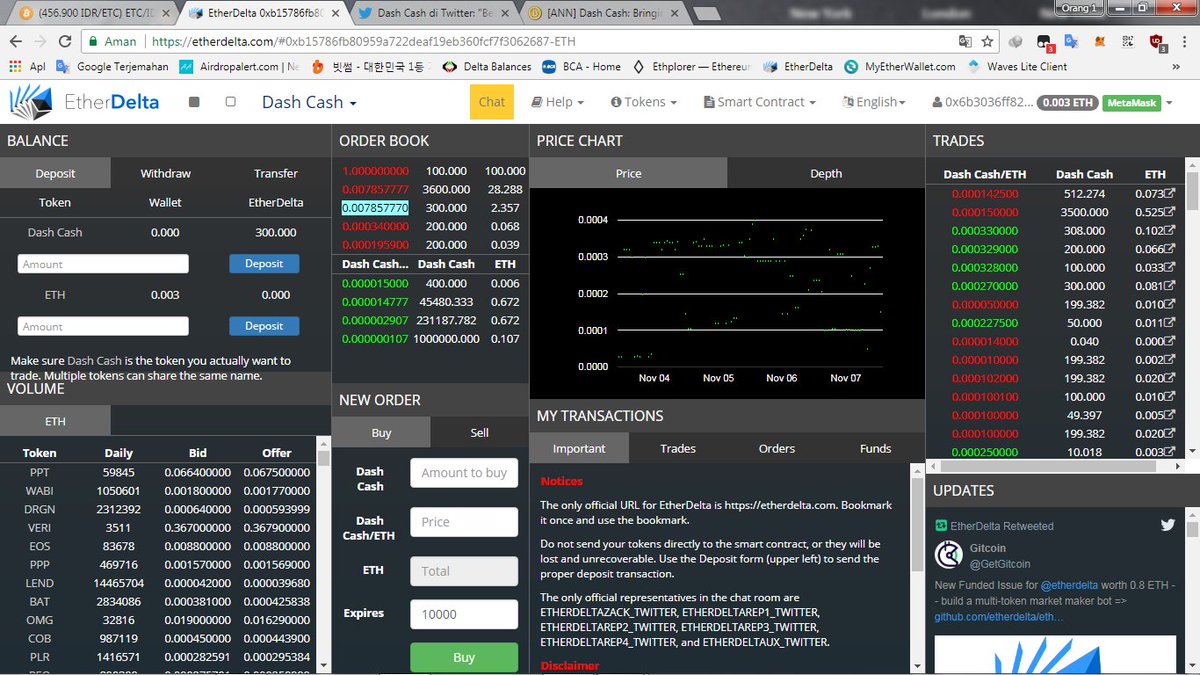Viewport: 1200px width, 675px height.
Task: Select the Sell tab in New Order
Action: click(x=480, y=432)
